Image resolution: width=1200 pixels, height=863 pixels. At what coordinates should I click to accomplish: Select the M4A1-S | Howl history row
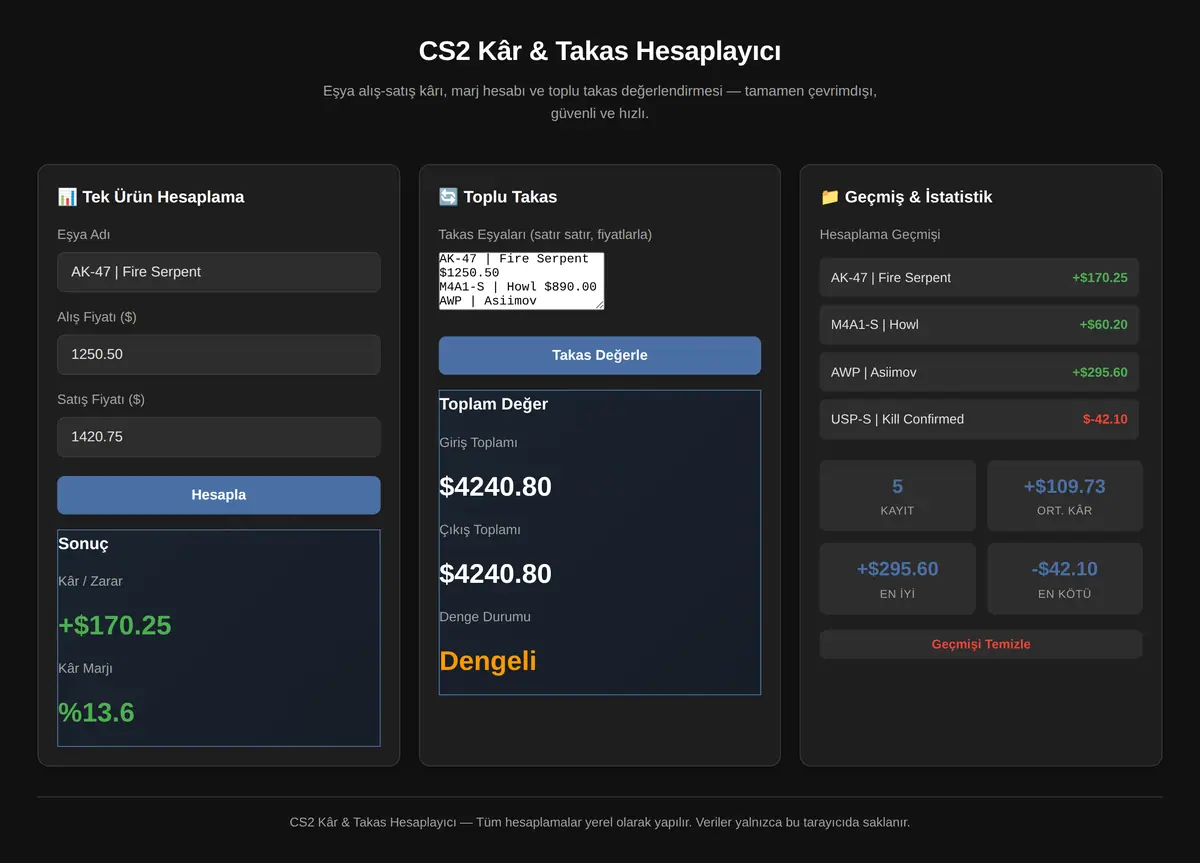979,325
